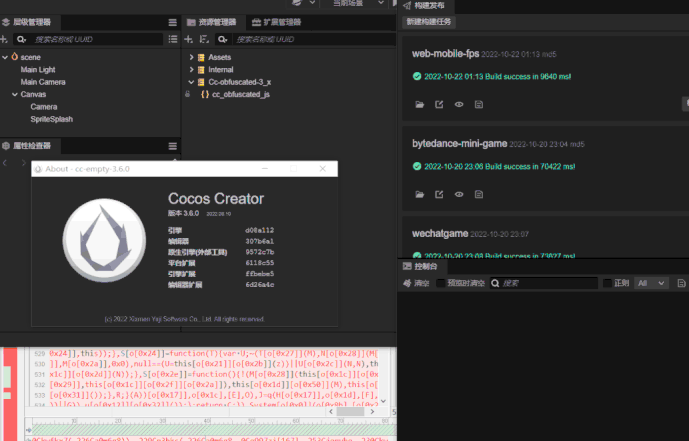Select the Camera node under Canvas
The width and height of the screenshot is (689, 441).
tap(44, 107)
